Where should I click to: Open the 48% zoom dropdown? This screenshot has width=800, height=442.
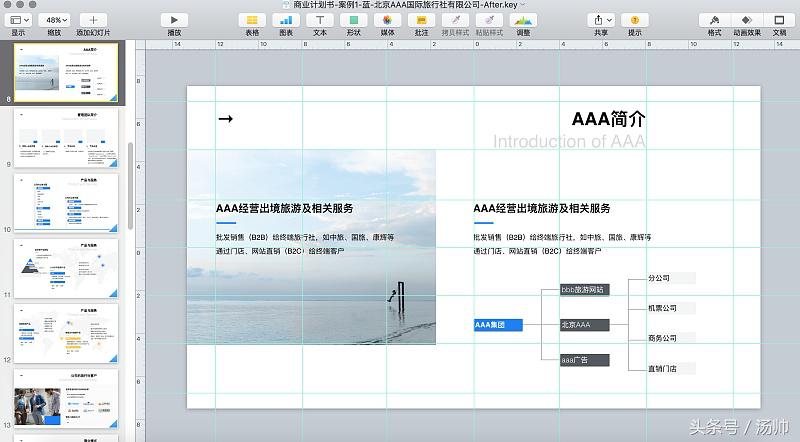coord(54,20)
